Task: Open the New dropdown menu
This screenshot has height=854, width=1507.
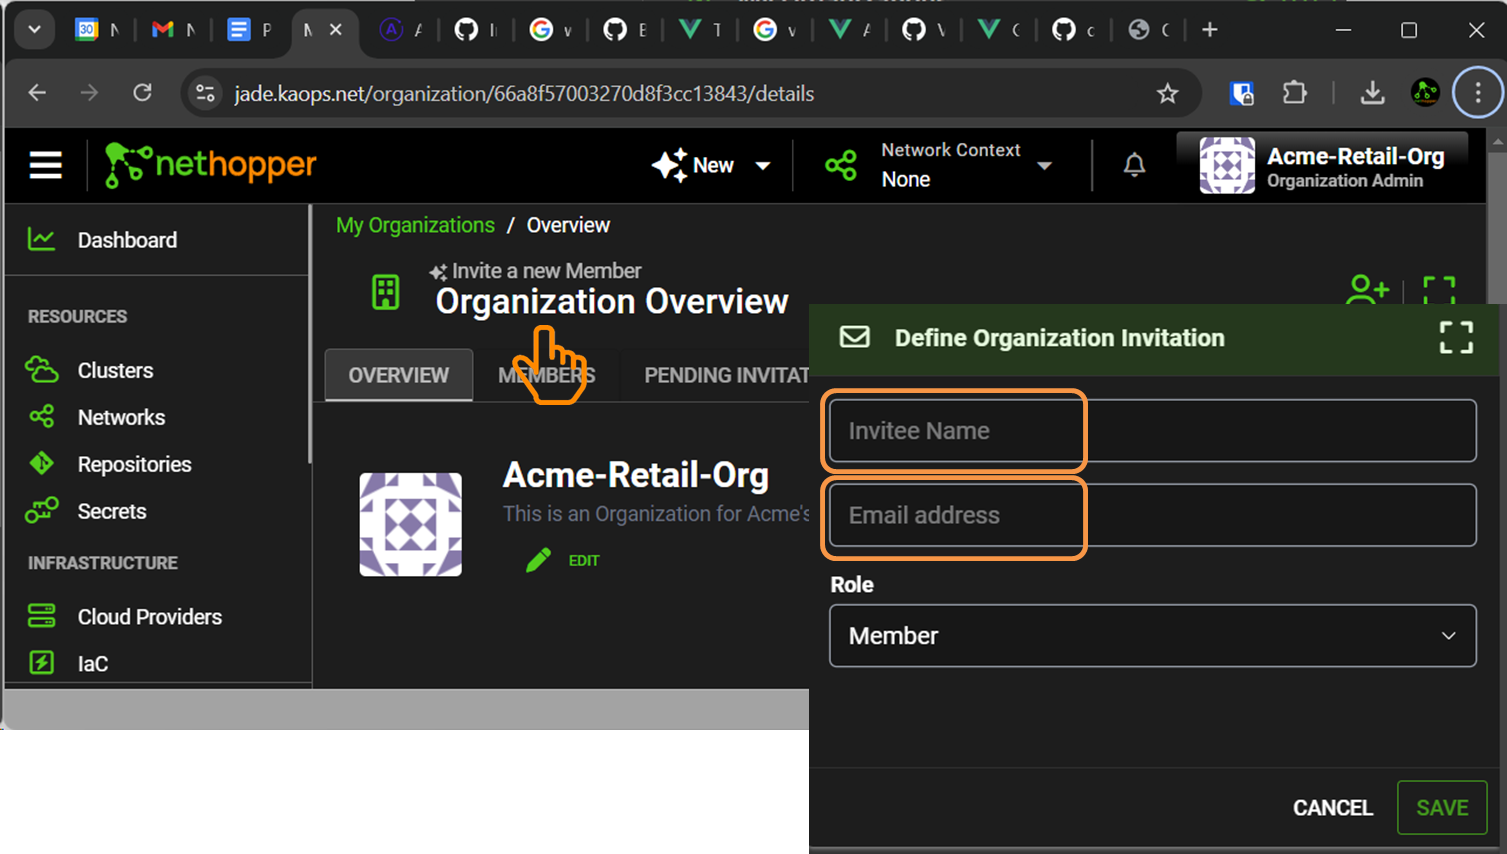Action: tap(711, 165)
